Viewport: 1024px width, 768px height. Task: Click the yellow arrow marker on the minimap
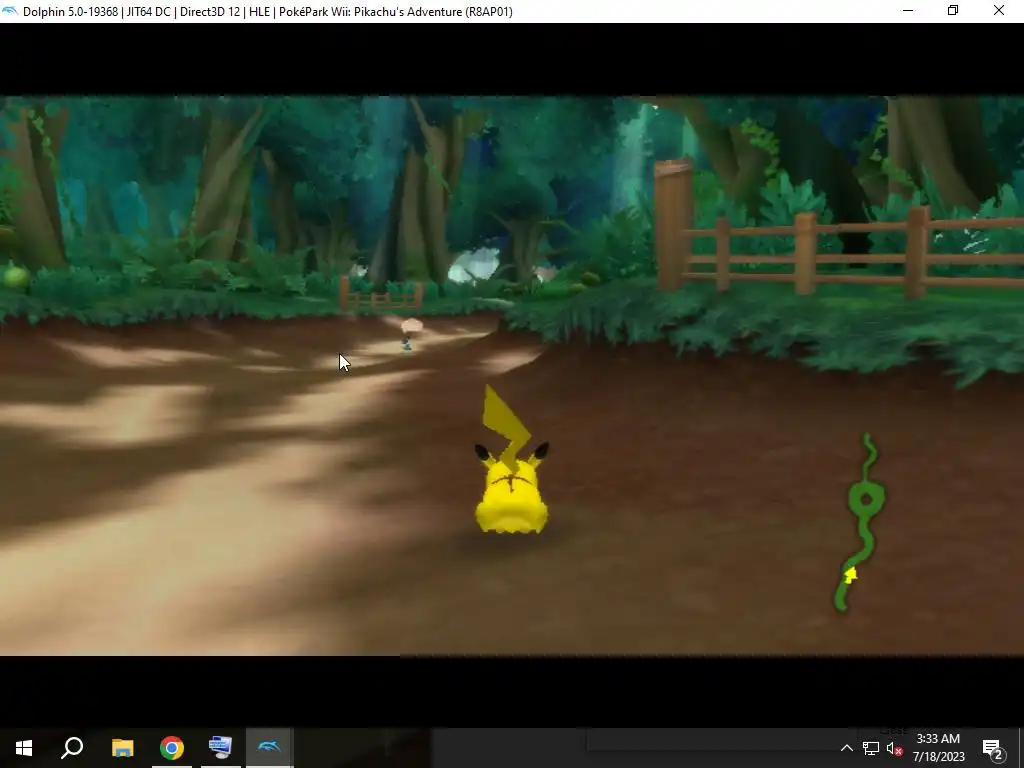tap(850, 575)
